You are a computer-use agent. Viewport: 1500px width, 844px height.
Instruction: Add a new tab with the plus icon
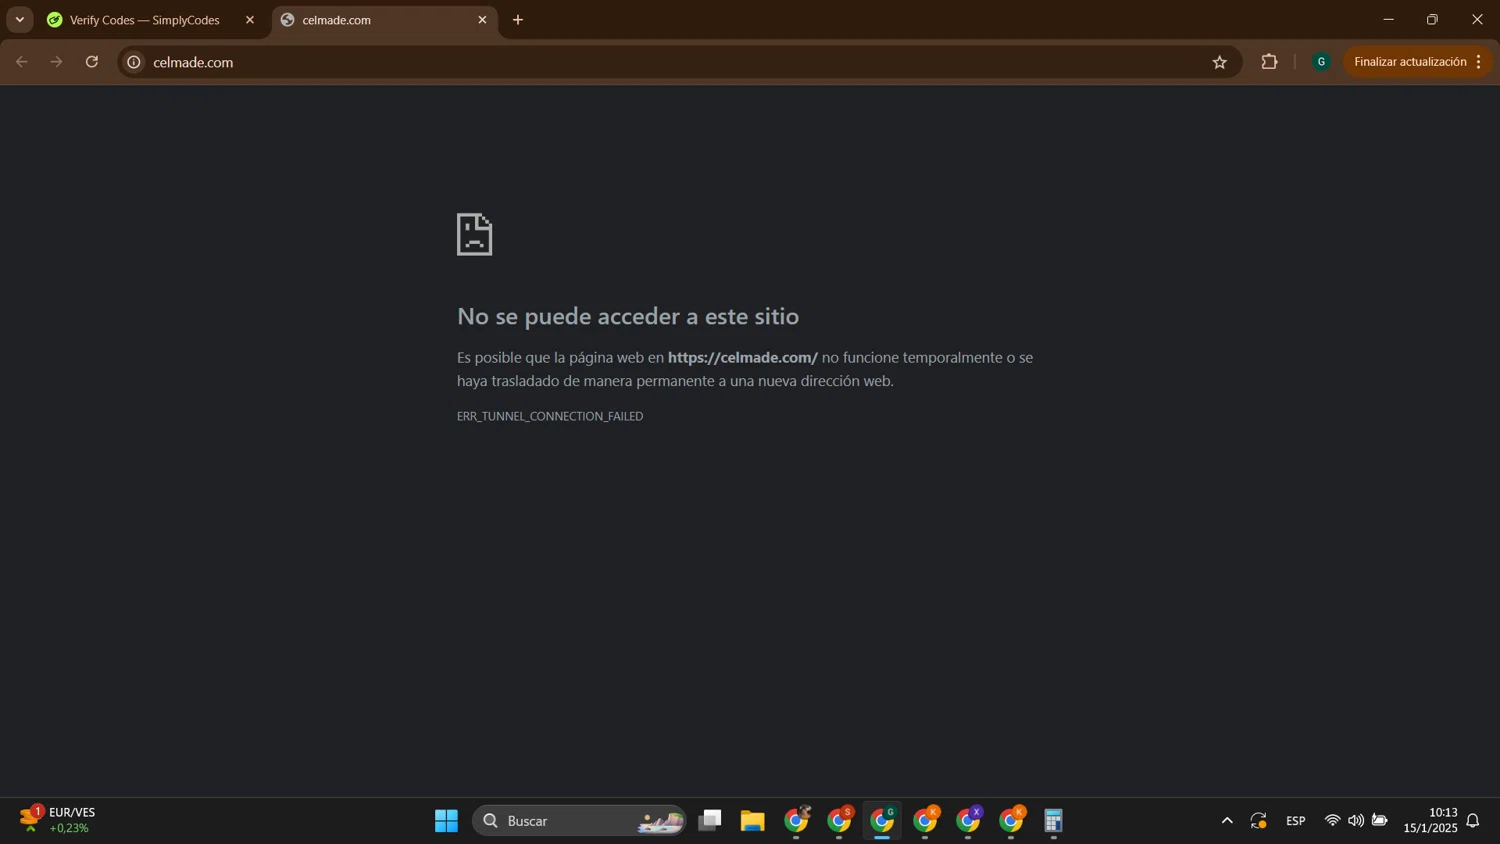click(518, 20)
